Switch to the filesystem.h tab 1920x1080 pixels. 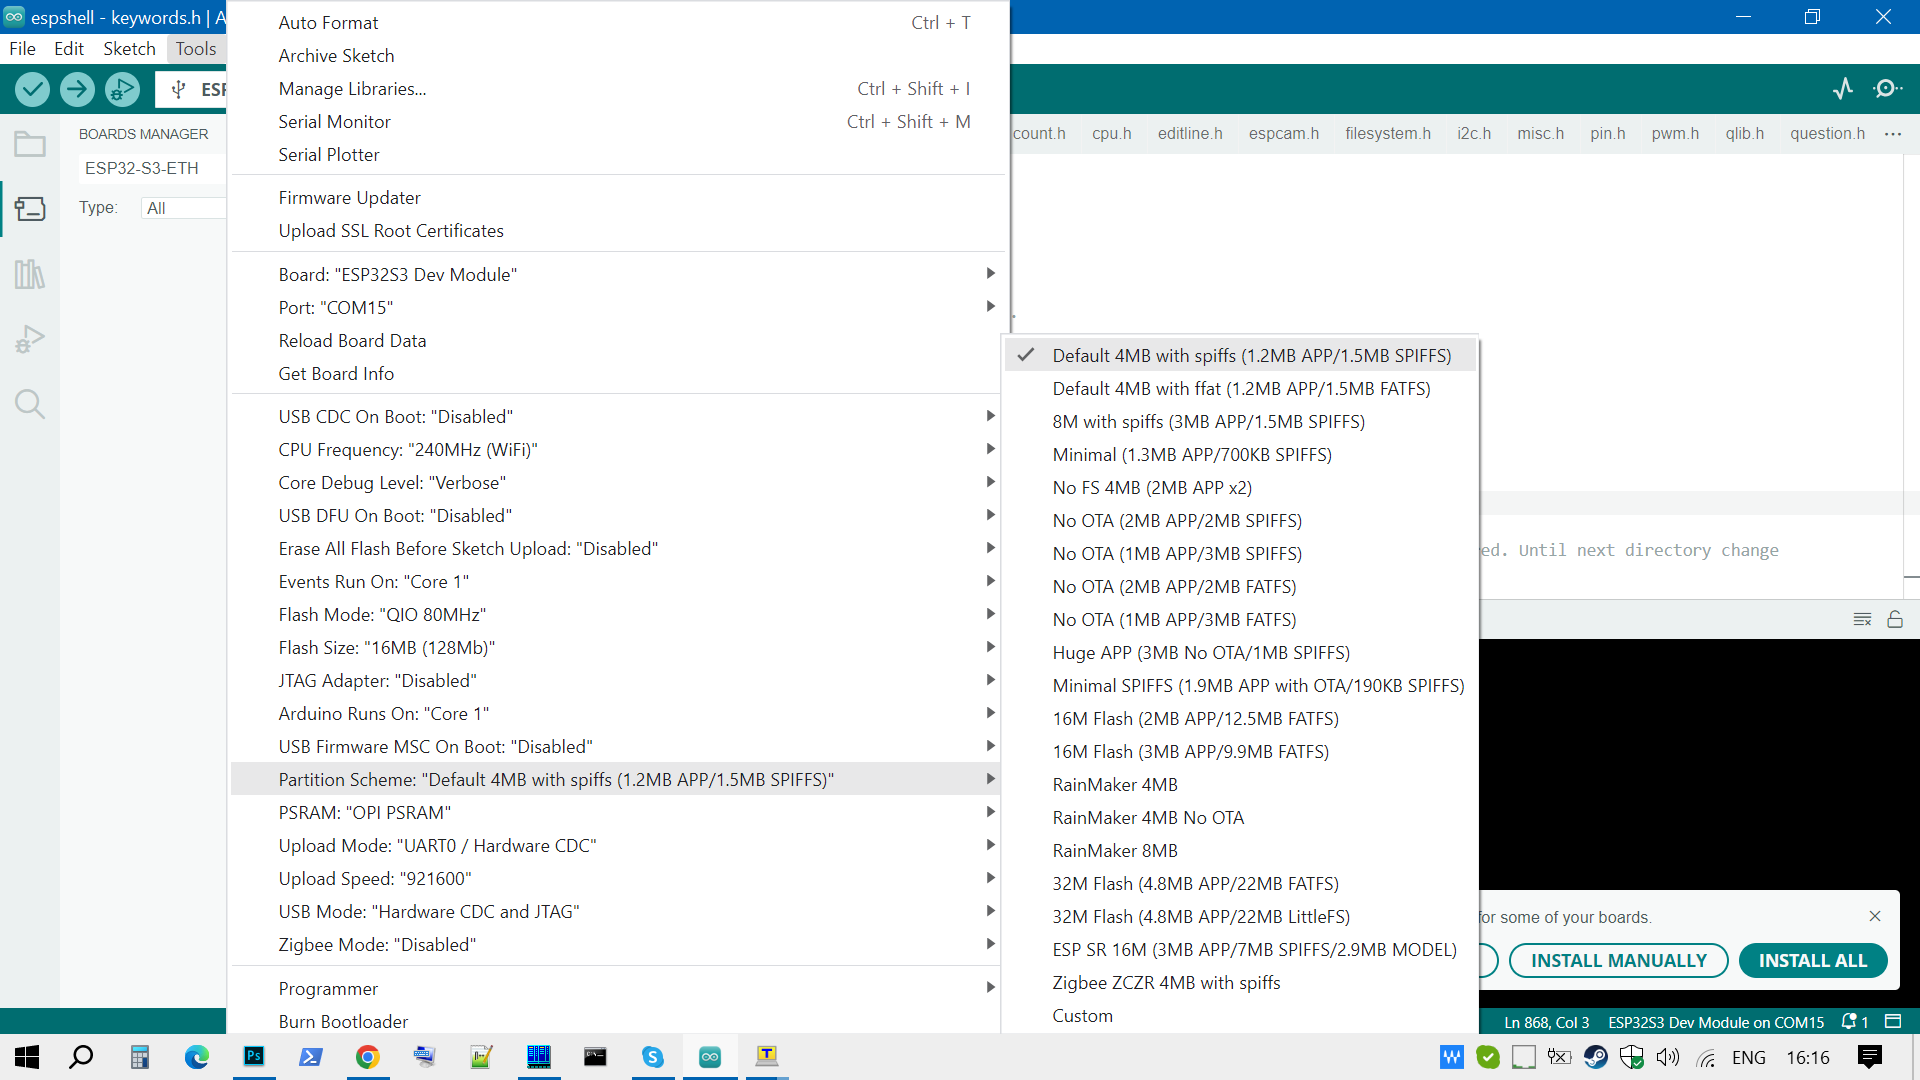tap(1387, 134)
